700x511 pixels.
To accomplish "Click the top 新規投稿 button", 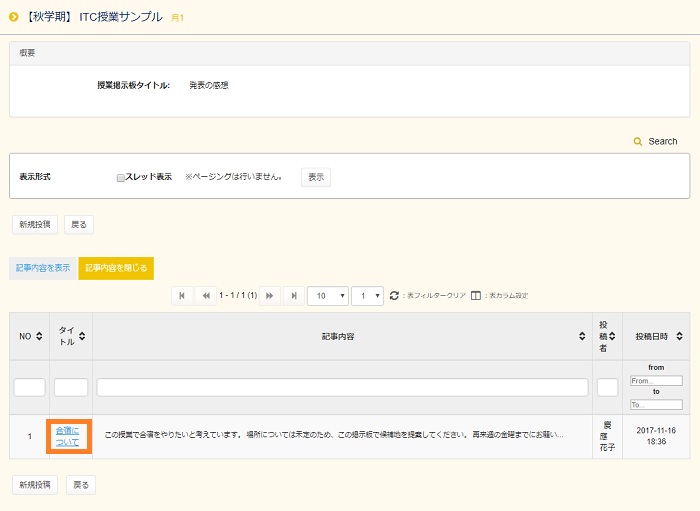I will click(35, 224).
